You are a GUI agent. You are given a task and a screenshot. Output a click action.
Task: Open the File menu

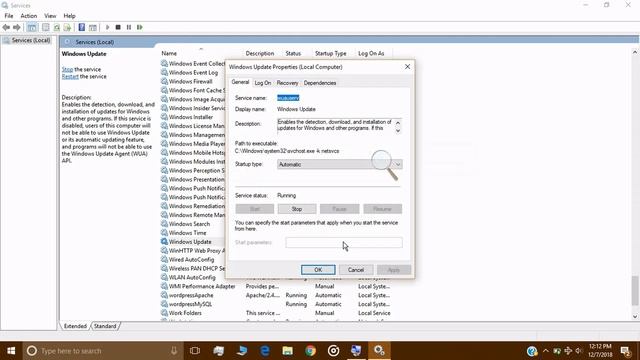click(9, 16)
